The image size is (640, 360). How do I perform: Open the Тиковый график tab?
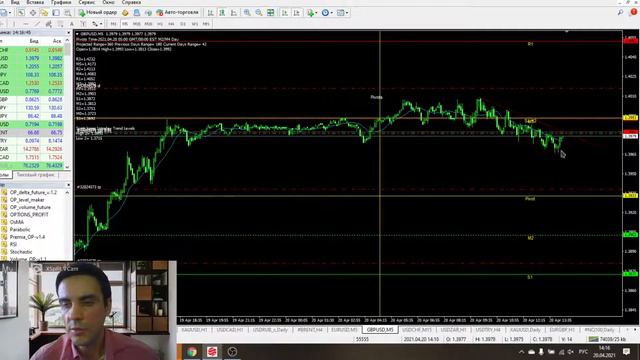pyautogui.click(x=36, y=175)
